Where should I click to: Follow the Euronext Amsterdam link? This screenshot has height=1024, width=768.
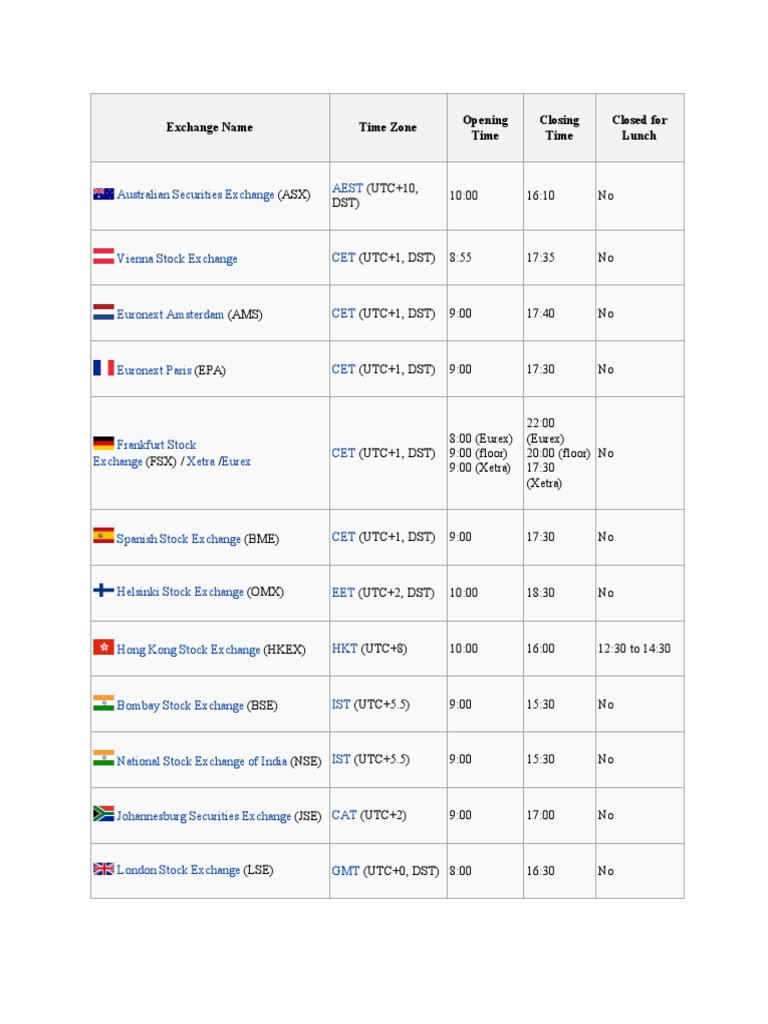point(170,315)
